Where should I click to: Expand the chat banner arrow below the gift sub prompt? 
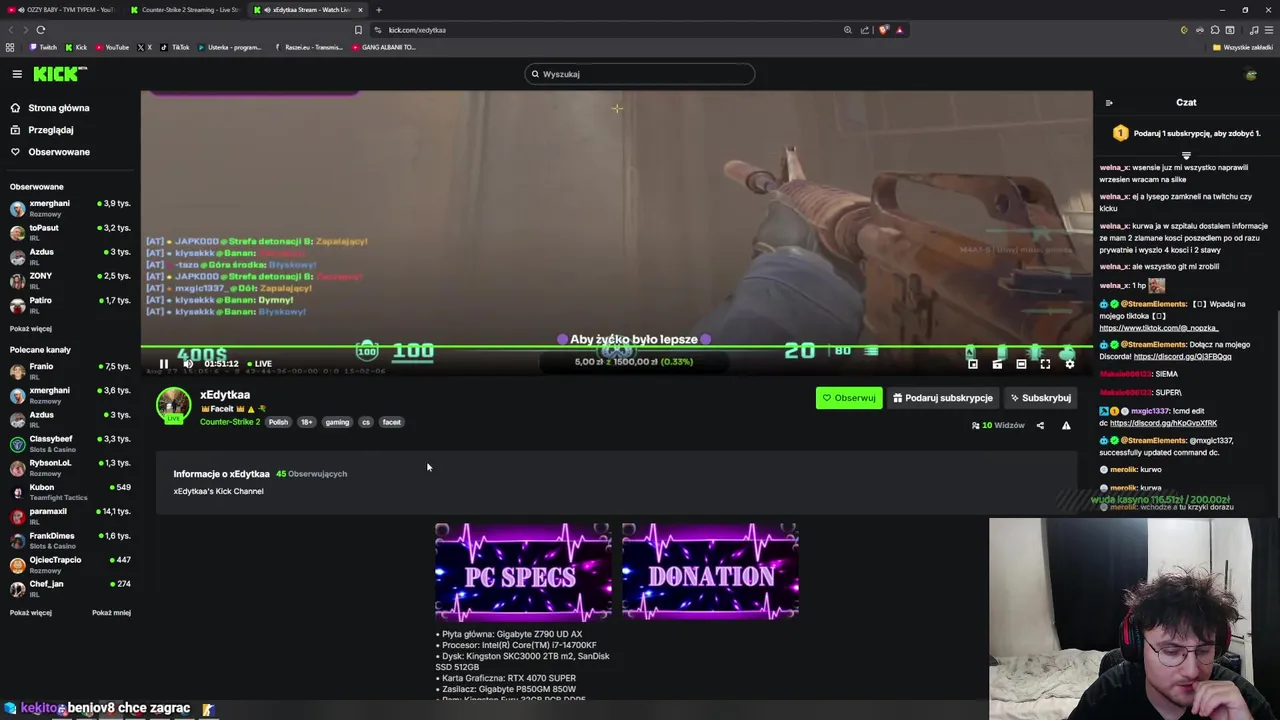coord(1186,156)
